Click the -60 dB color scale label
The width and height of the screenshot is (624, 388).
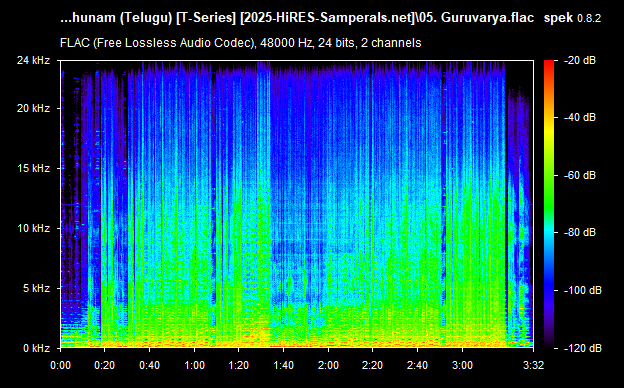click(580, 175)
